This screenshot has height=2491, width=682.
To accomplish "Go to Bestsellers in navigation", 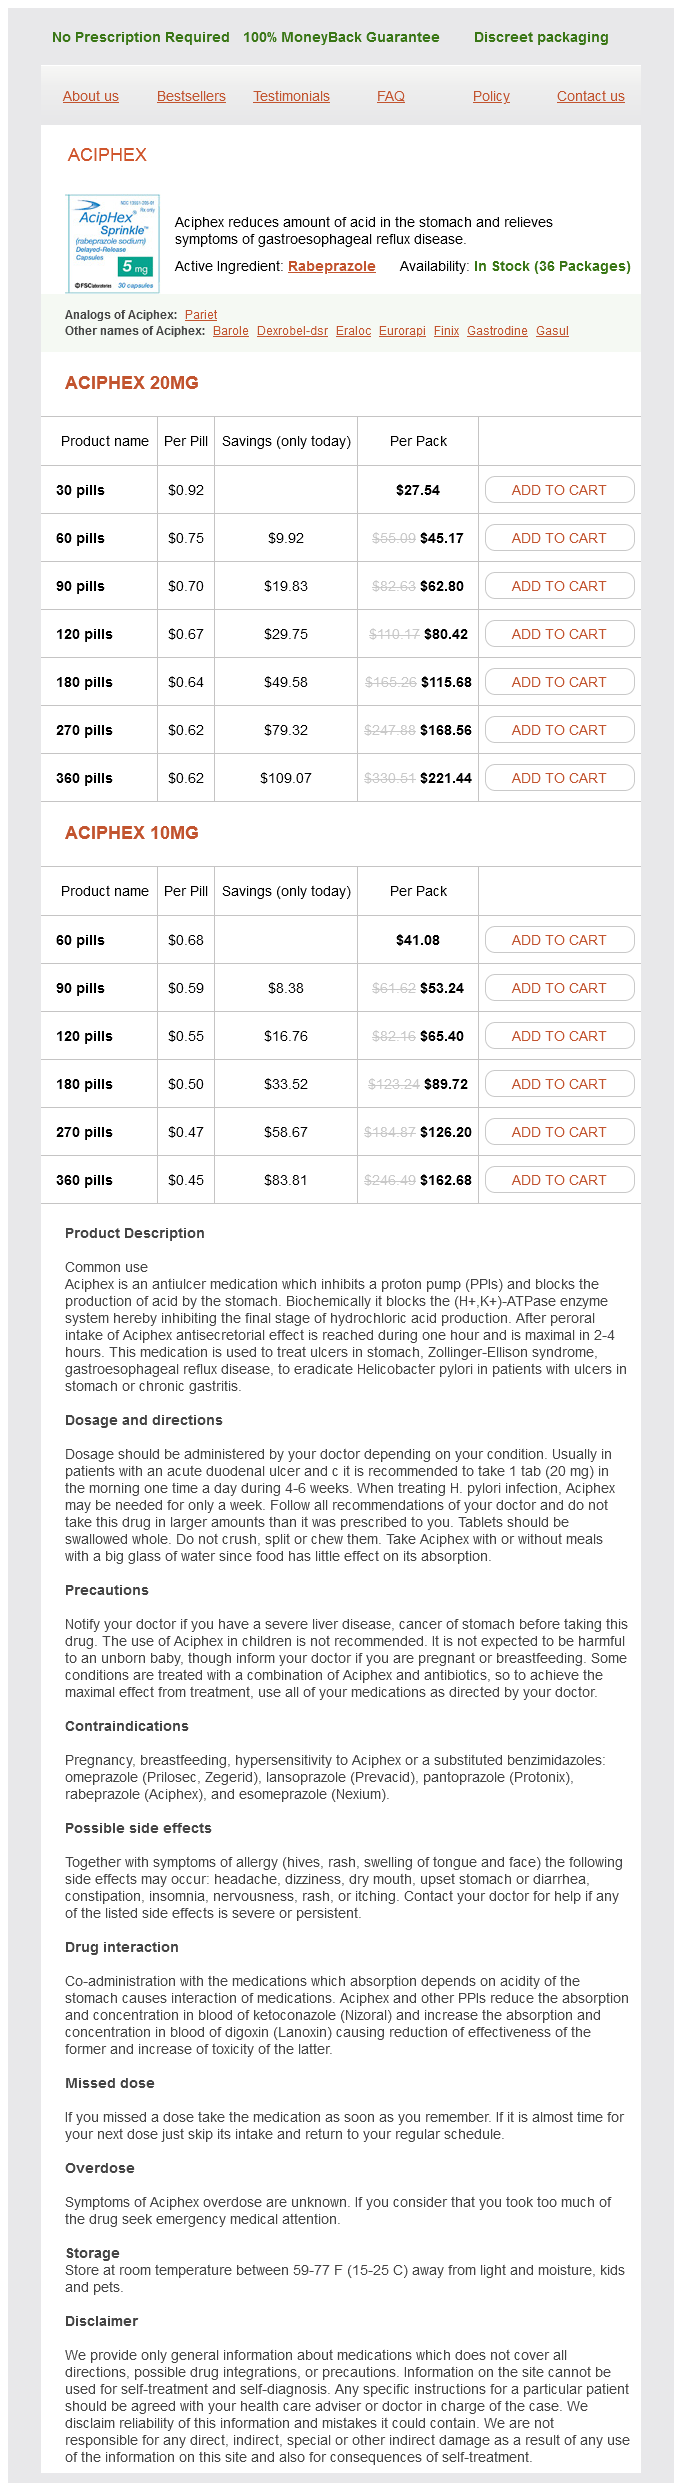I will coord(191,96).
